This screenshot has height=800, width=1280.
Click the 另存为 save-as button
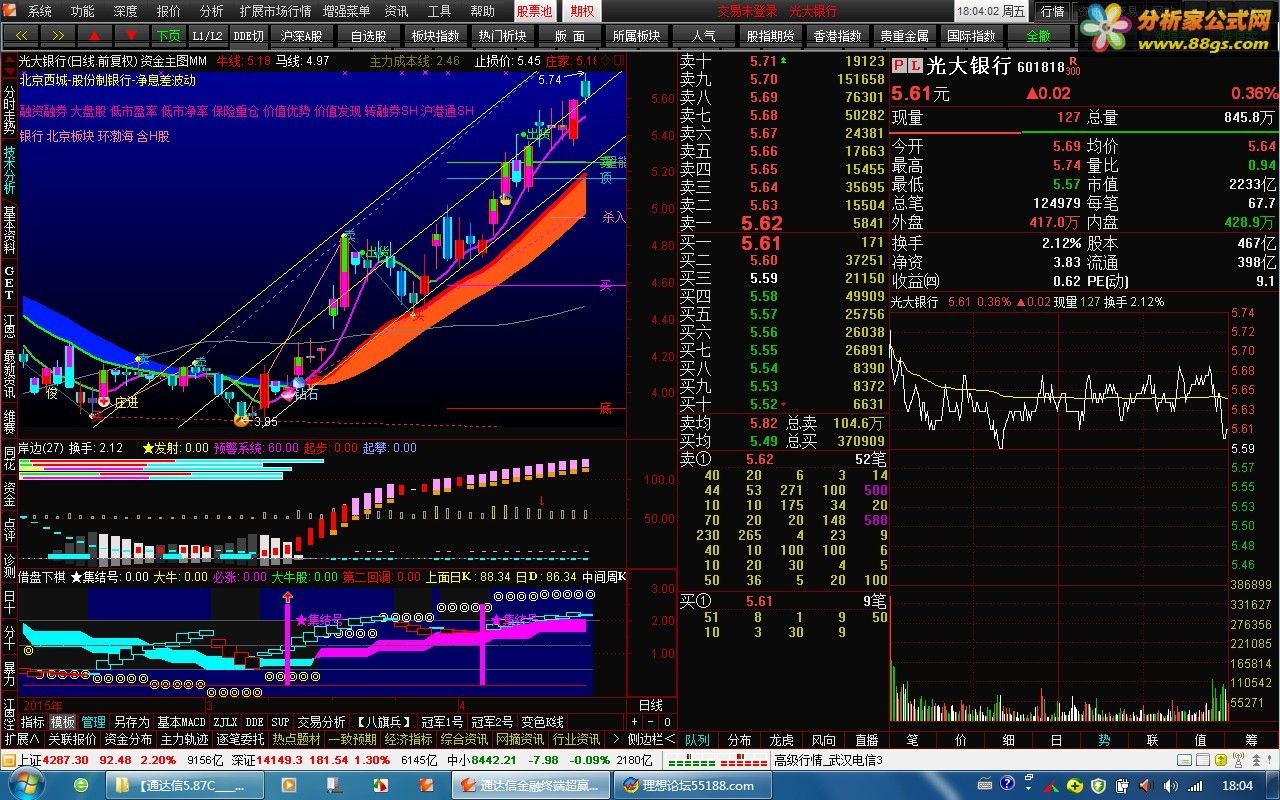[x=132, y=722]
